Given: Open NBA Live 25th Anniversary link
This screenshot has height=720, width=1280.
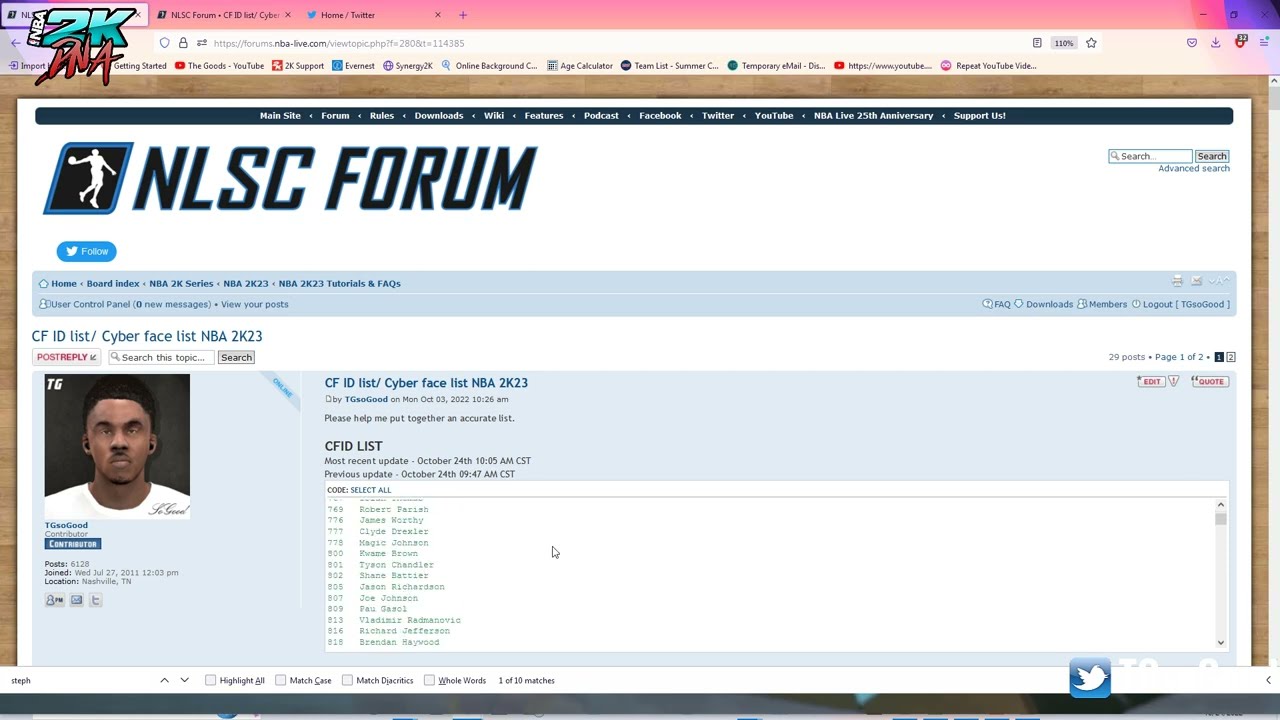Looking at the screenshot, I should coord(873,115).
